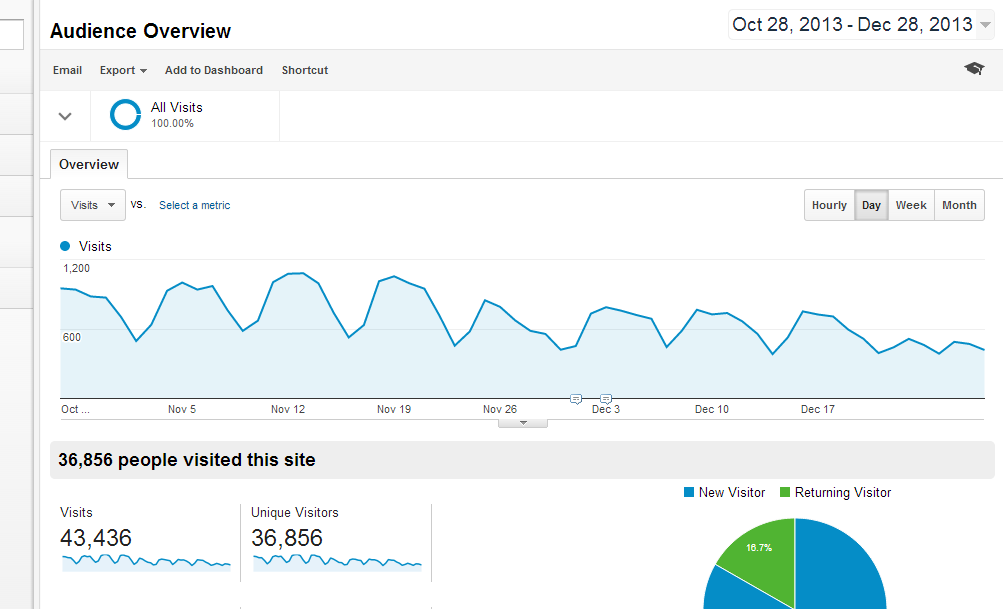Expand annotations drawer below the chart

523,423
